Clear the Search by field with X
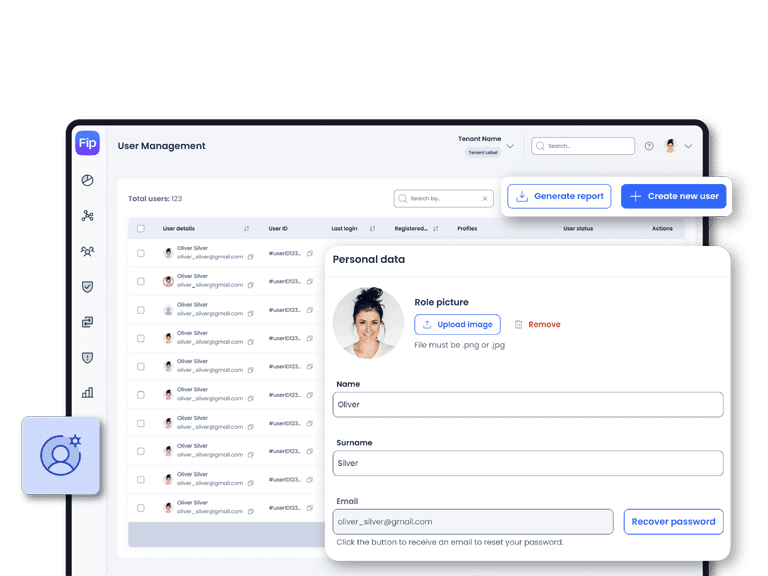 coord(484,198)
